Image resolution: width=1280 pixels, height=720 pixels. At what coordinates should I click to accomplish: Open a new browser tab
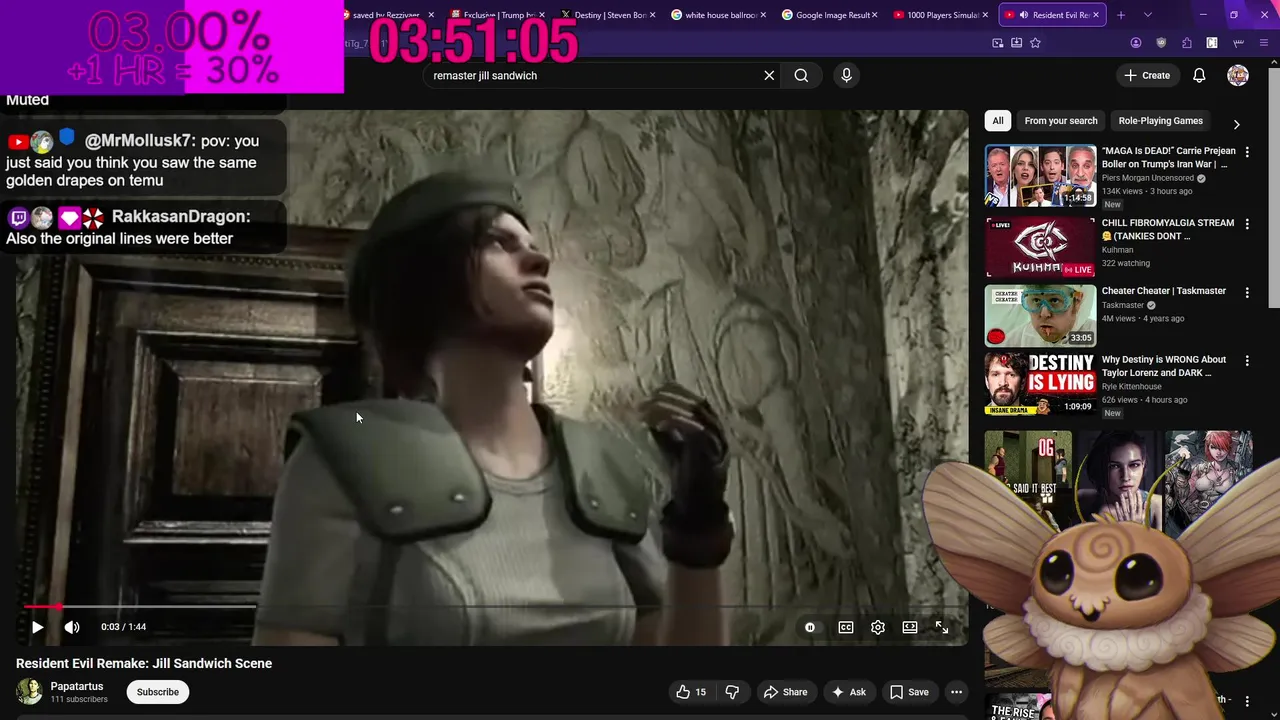point(1121,15)
